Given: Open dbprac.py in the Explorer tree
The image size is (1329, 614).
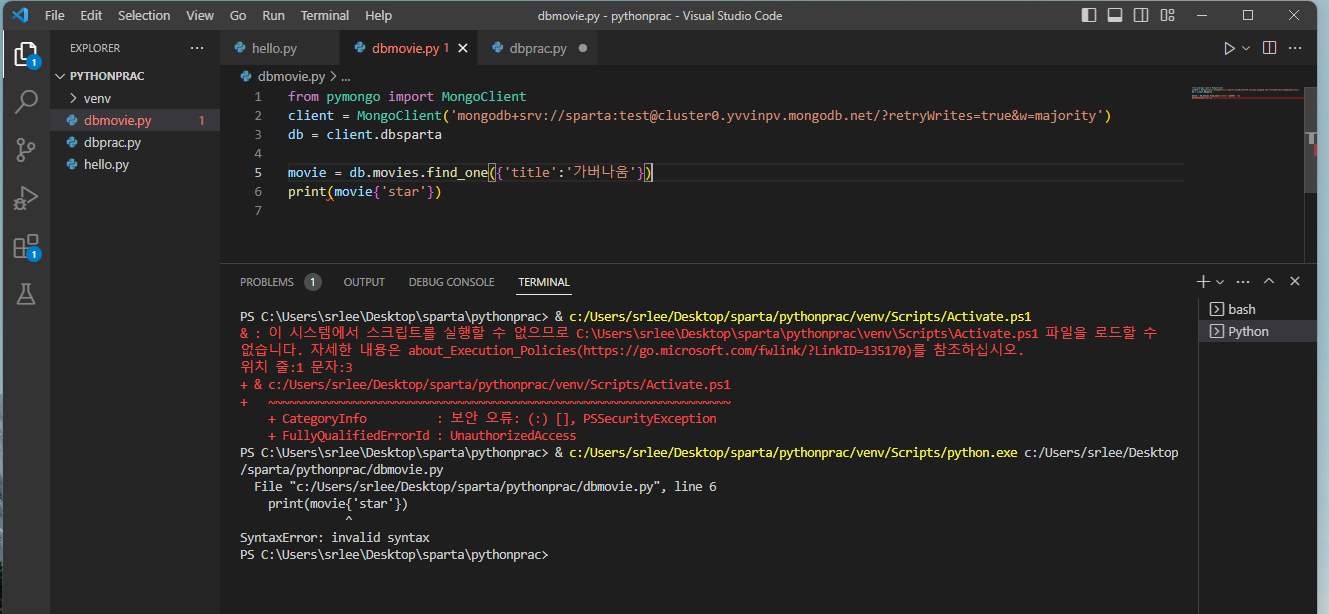Looking at the screenshot, I should tap(135, 142).
